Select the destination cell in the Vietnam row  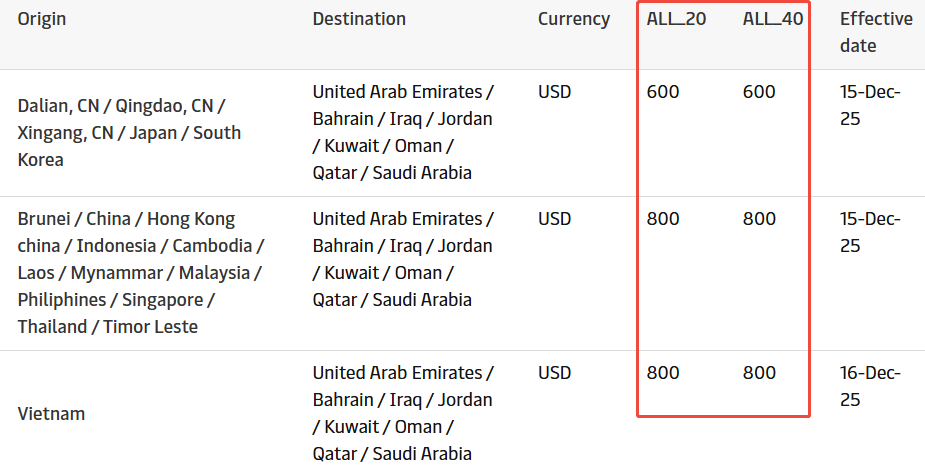tap(403, 413)
